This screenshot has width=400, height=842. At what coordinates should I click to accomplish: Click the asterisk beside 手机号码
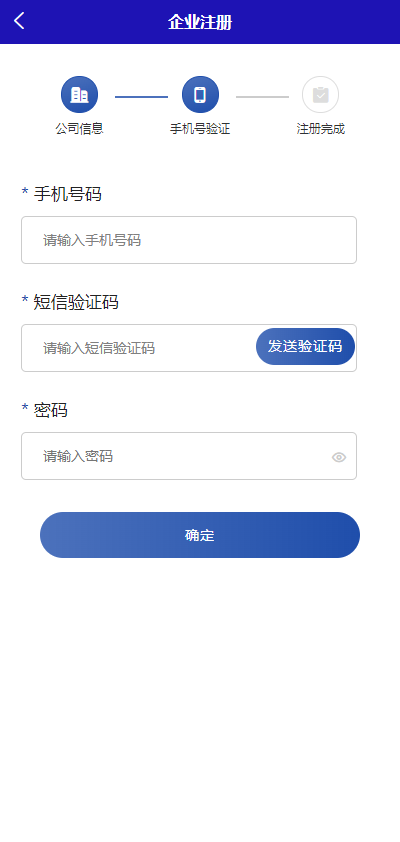coord(25,192)
